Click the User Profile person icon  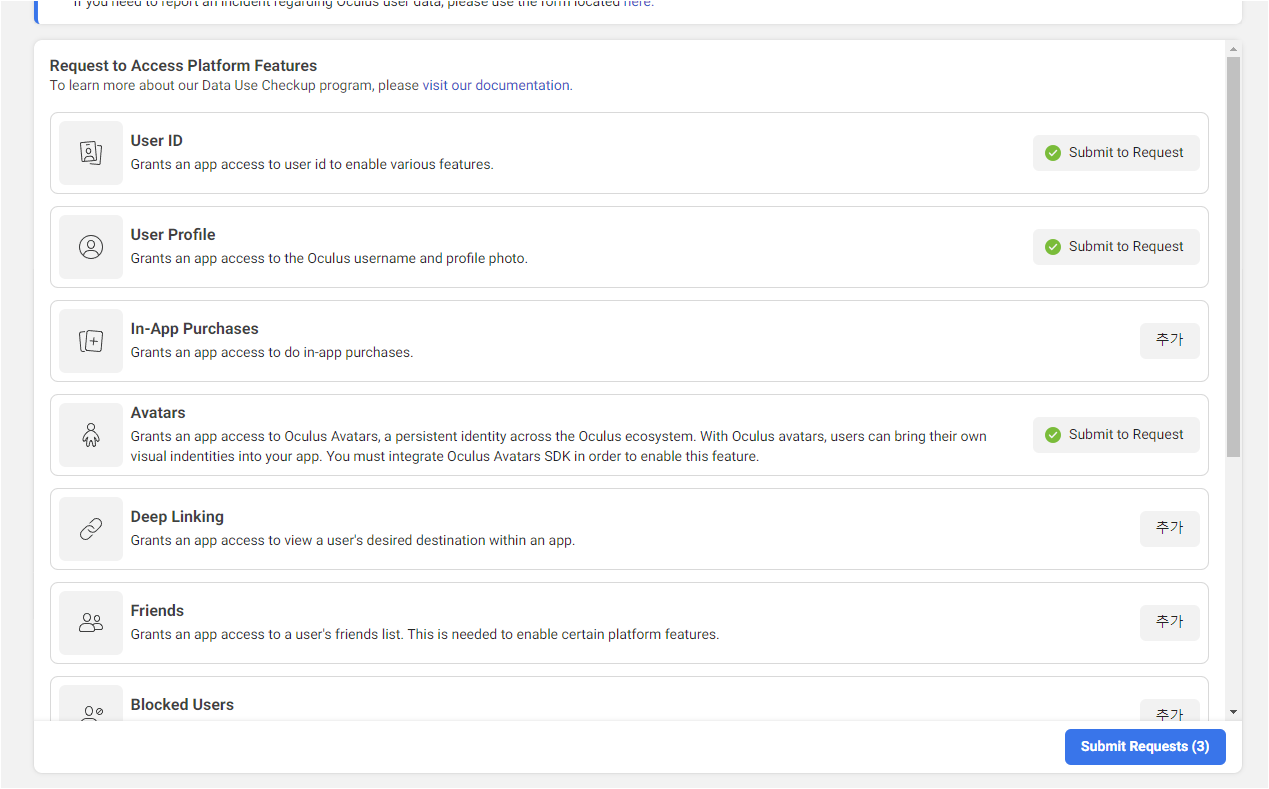(x=91, y=247)
